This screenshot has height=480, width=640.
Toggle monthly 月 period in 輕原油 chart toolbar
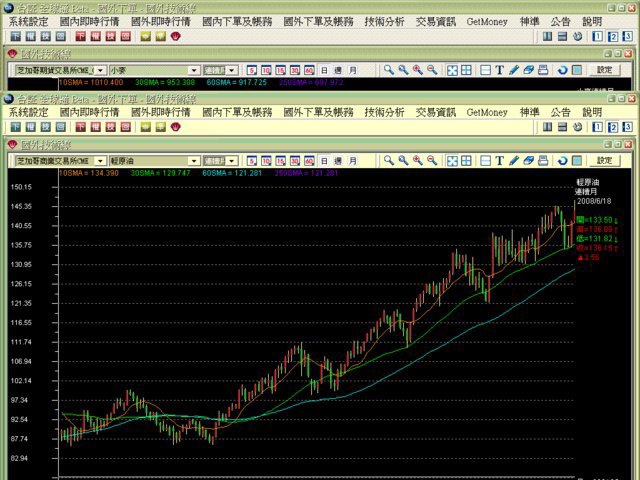[353, 161]
